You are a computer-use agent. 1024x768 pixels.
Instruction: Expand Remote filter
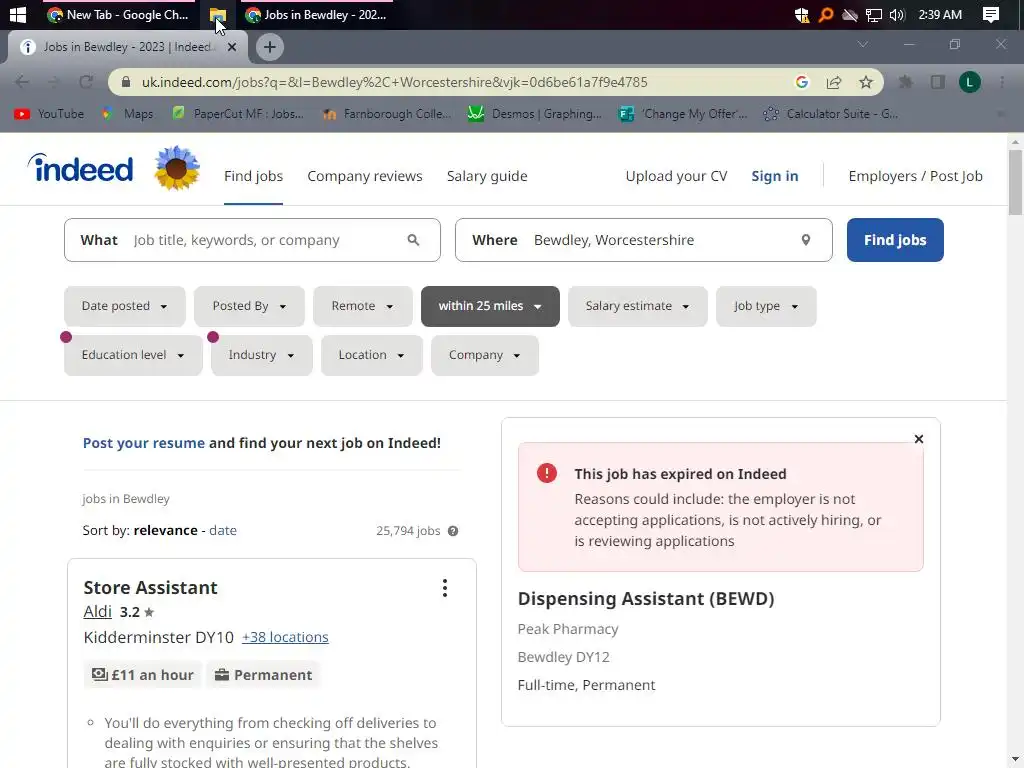[362, 306]
